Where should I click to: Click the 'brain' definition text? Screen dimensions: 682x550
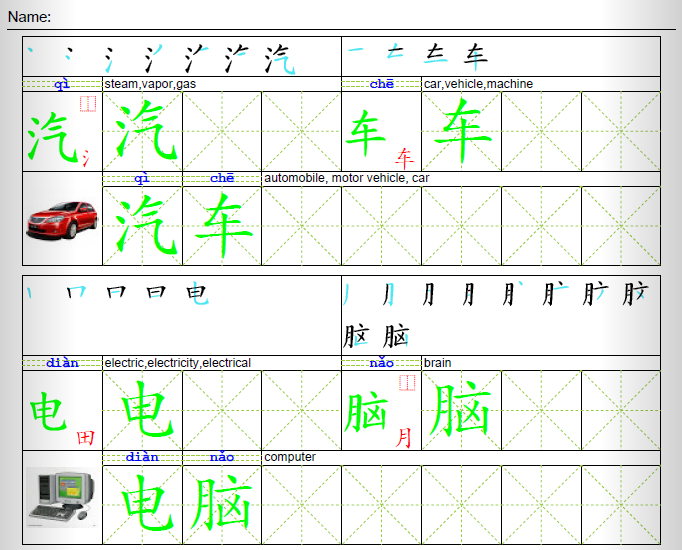(437, 363)
